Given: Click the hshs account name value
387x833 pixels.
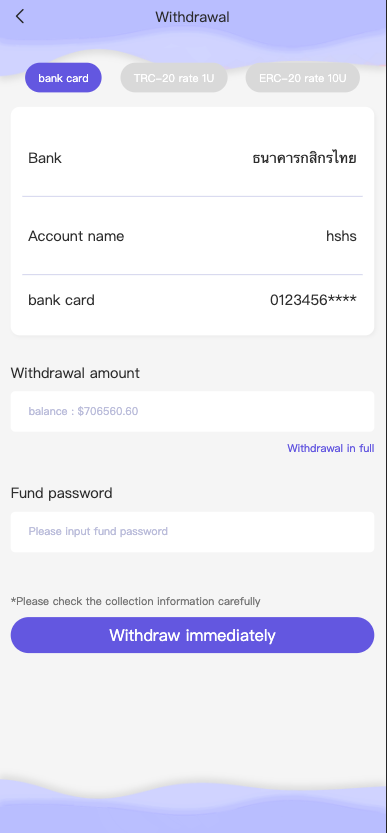Looking at the screenshot, I should (341, 236).
